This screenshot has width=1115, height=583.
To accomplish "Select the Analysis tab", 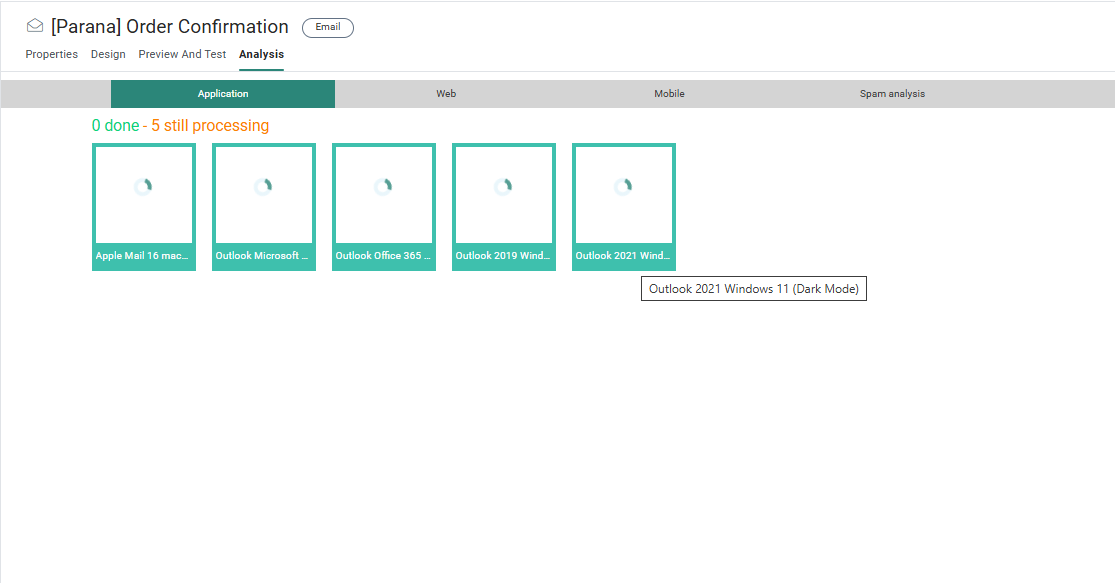I will [x=261, y=54].
